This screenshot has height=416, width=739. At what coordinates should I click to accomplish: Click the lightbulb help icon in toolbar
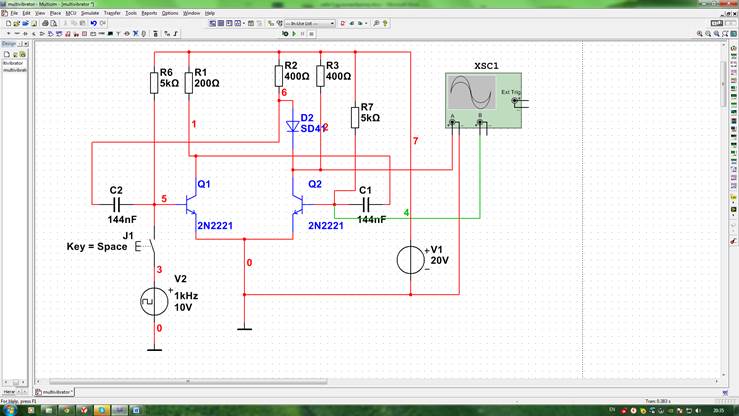pyautogui.click(x=385, y=23)
